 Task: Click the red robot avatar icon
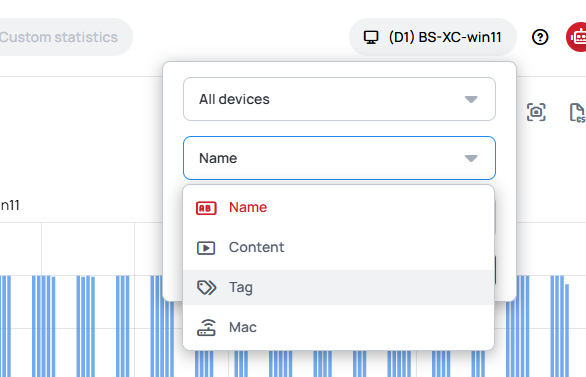click(x=576, y=37)
